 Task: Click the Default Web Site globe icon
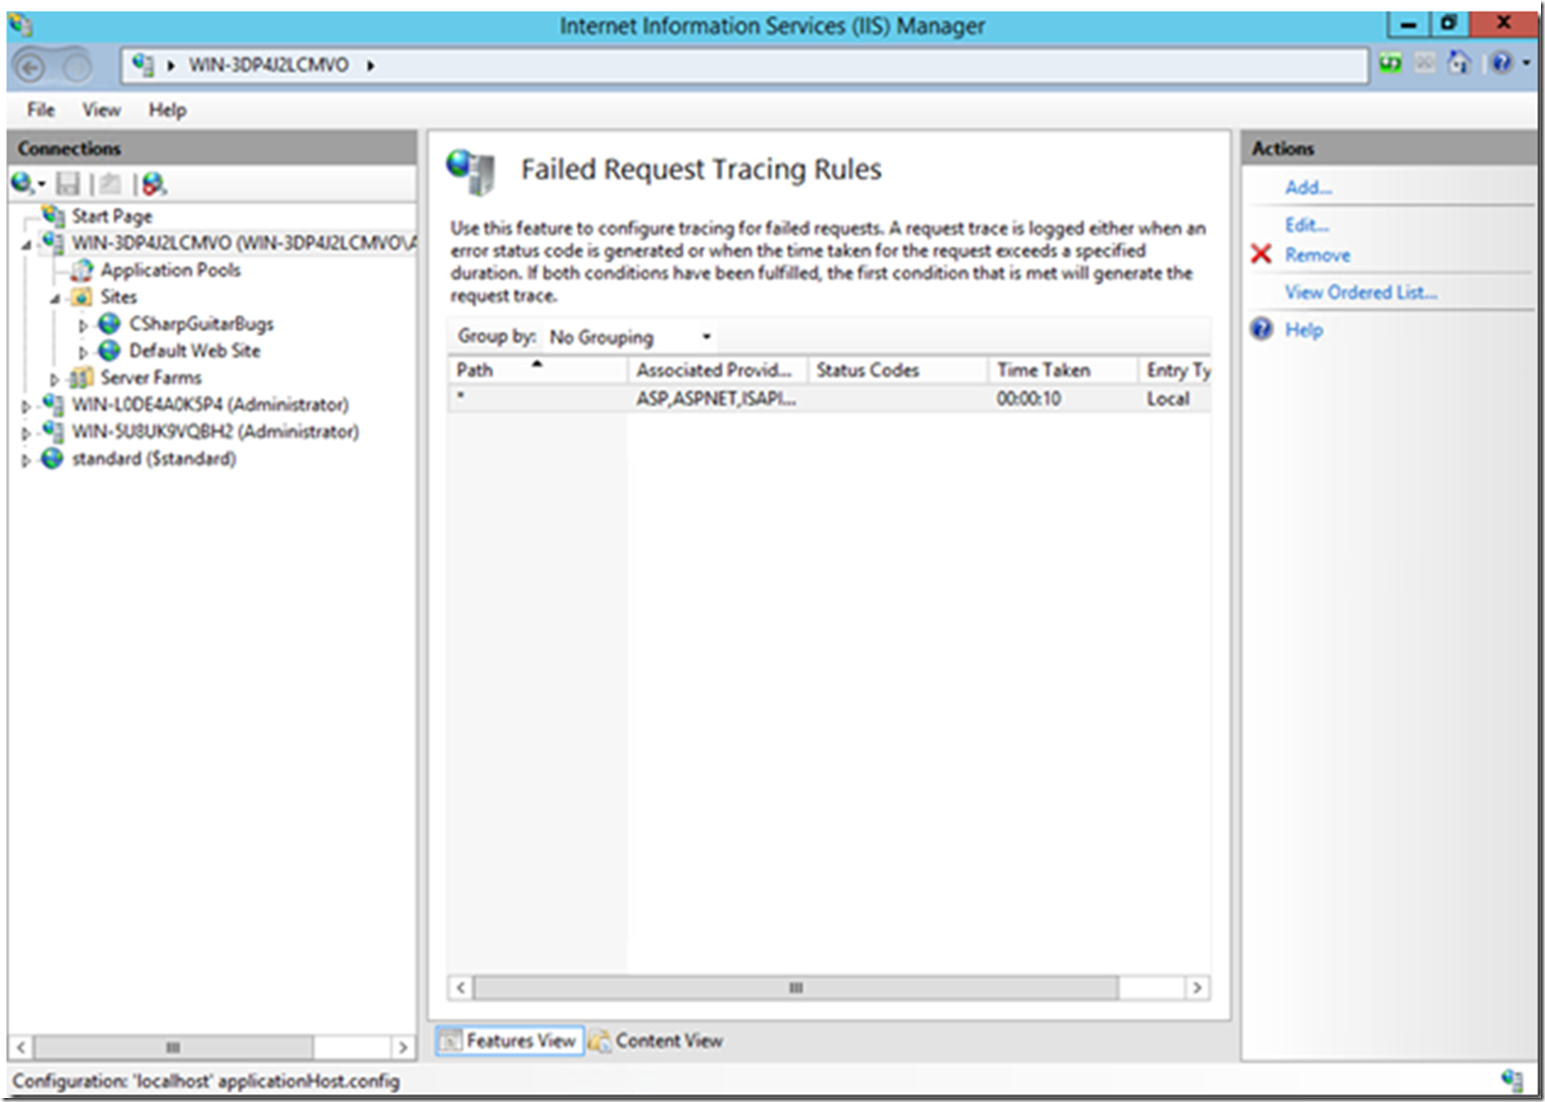(x=109, y=351)
